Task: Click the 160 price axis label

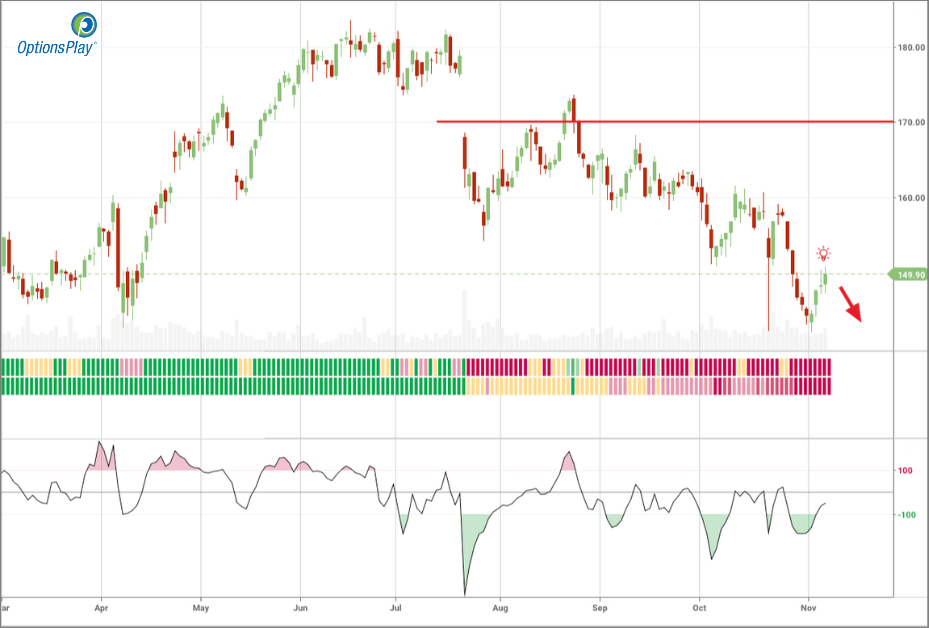Action: click(x=907, y=198)
